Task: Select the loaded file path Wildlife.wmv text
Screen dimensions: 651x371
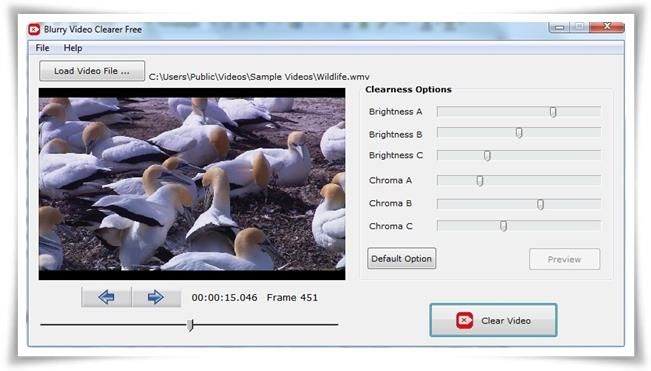Action: point(259,77)
